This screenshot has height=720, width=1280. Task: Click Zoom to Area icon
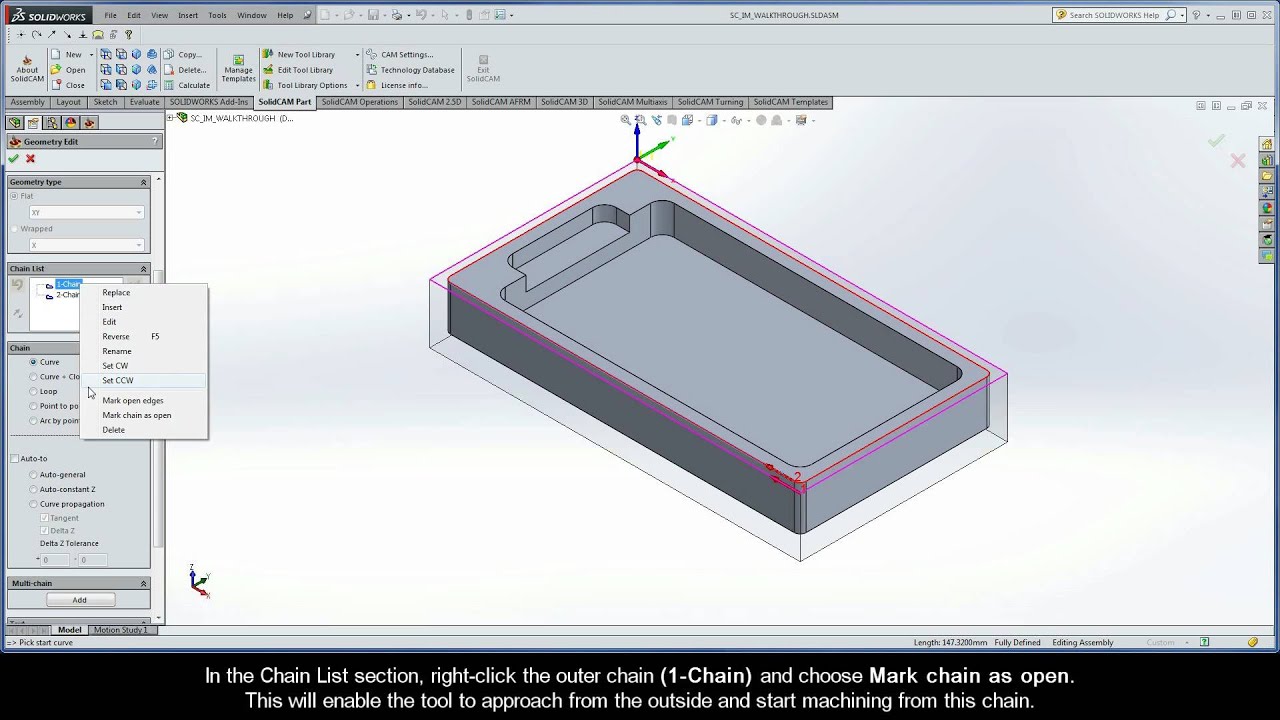(641, 120)
